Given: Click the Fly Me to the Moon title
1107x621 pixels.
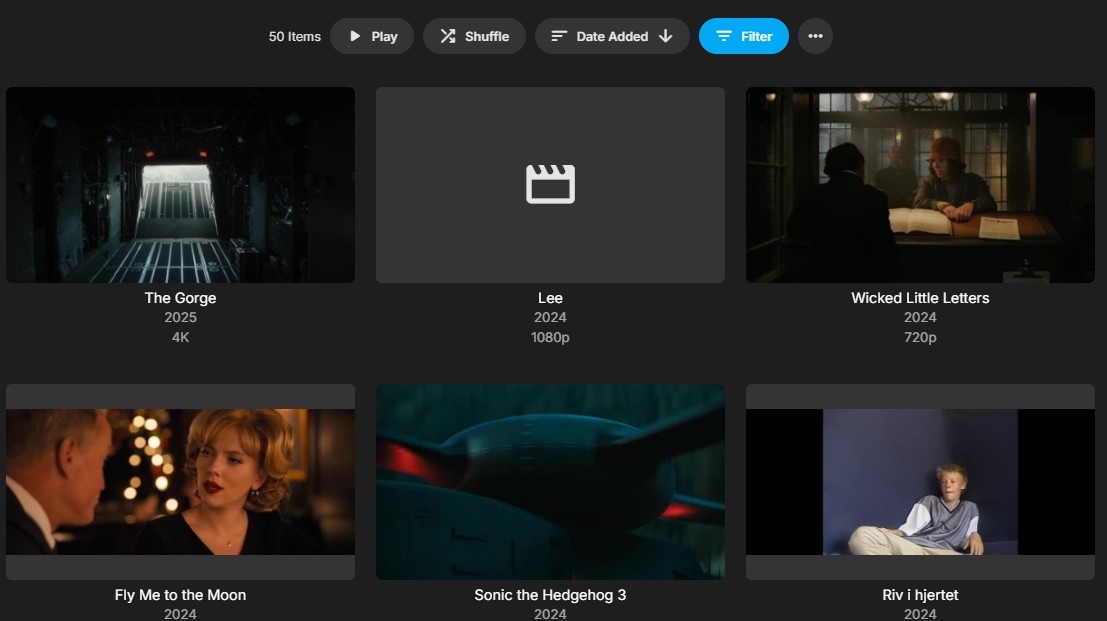Looking at the screenshot, I should (x=181, y=595).
